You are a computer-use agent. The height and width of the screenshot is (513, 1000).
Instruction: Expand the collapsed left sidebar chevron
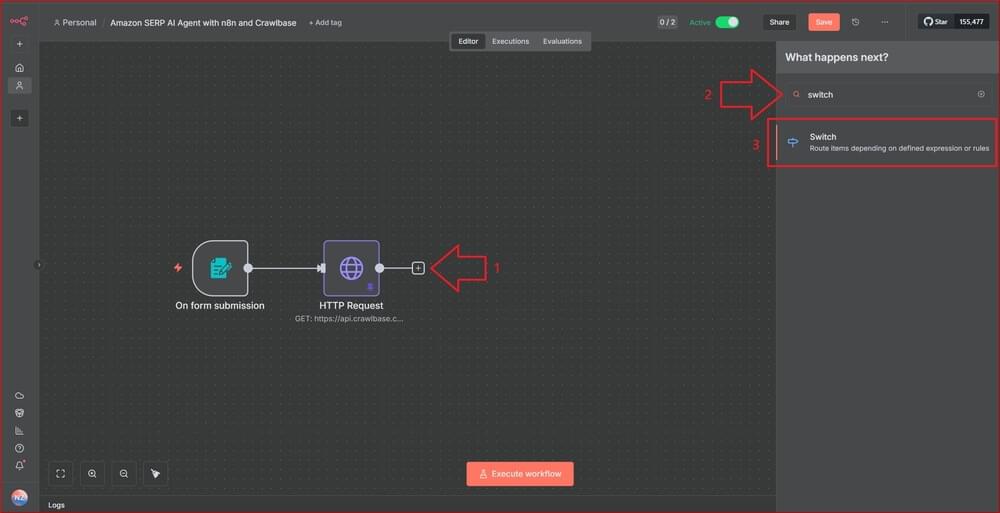pos(39,265)
